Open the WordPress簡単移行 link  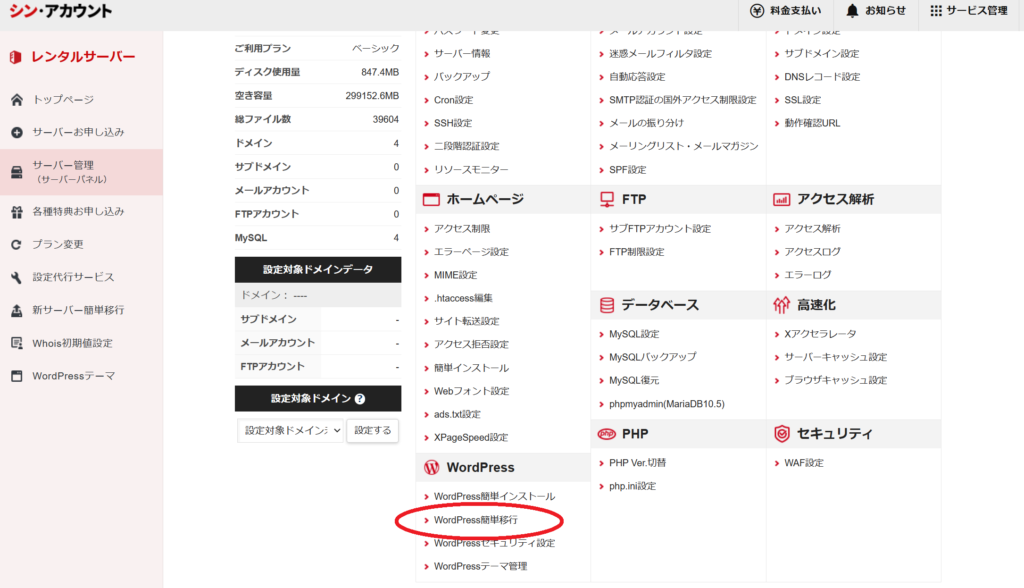click(x=476, y=520)
